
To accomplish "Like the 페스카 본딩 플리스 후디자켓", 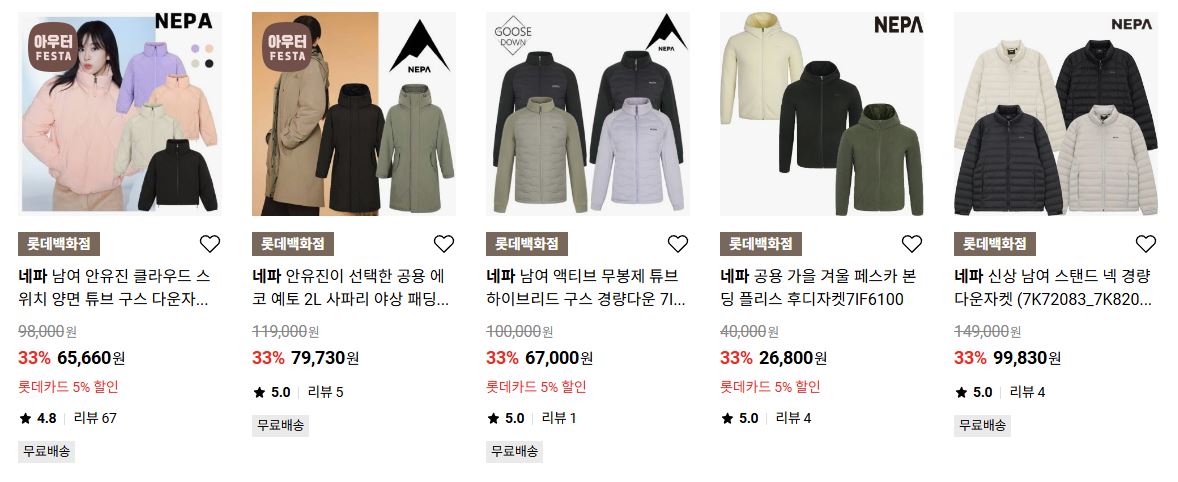I will pyautogui.click(x=911, y=244).
